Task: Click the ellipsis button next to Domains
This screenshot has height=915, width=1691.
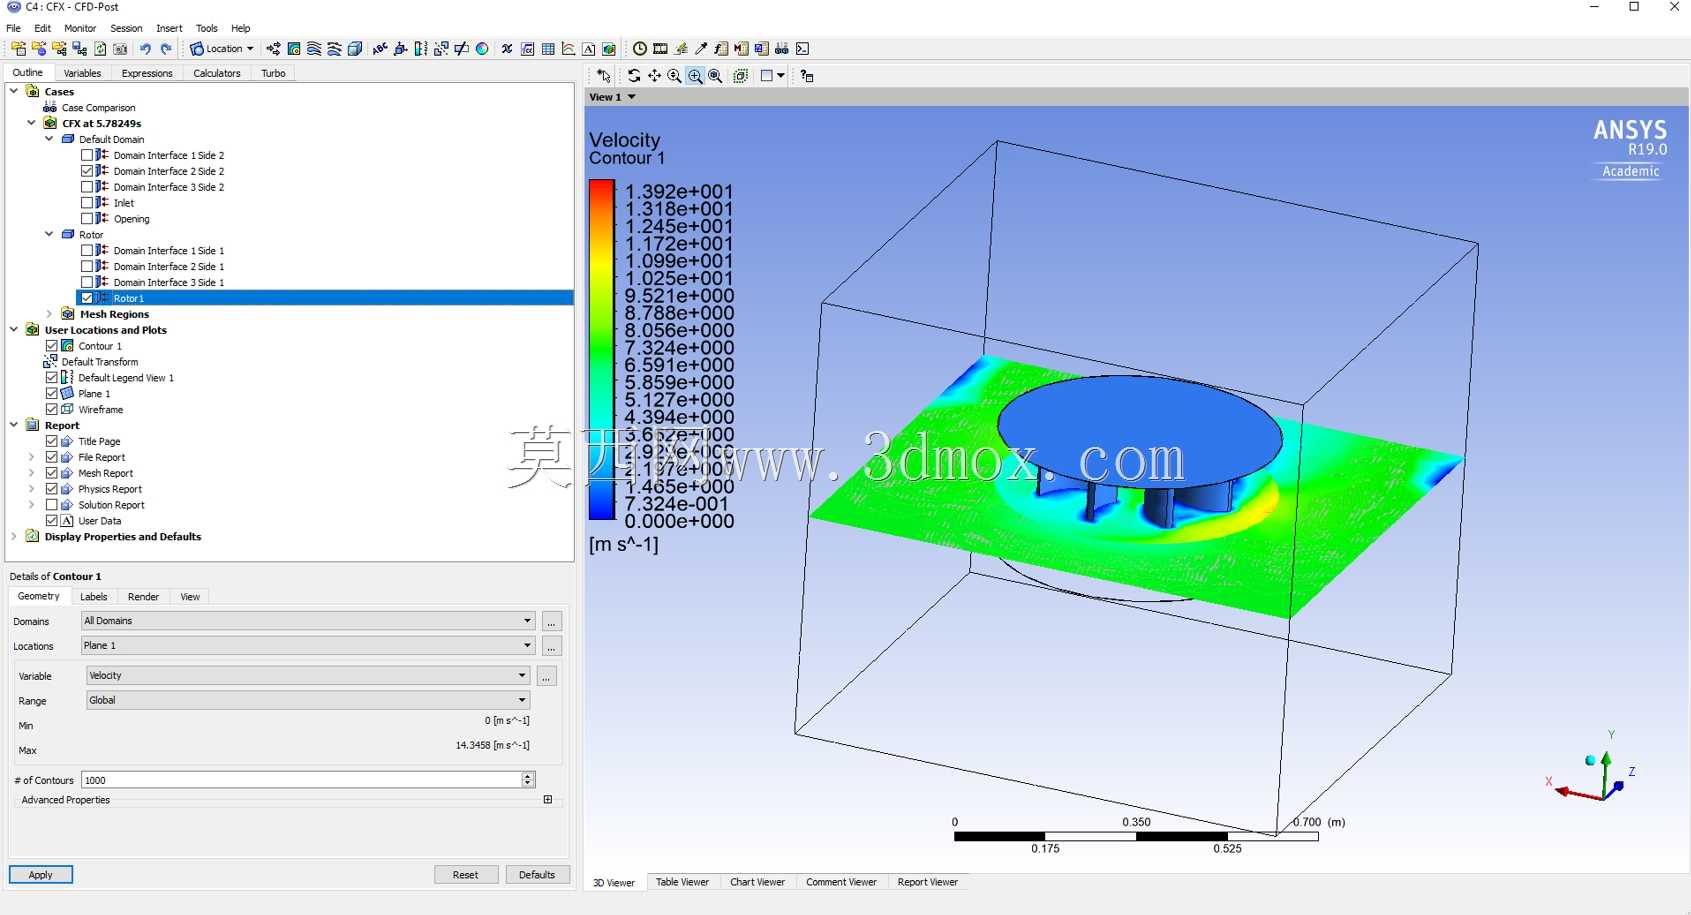Action: [x=551, y=622]
